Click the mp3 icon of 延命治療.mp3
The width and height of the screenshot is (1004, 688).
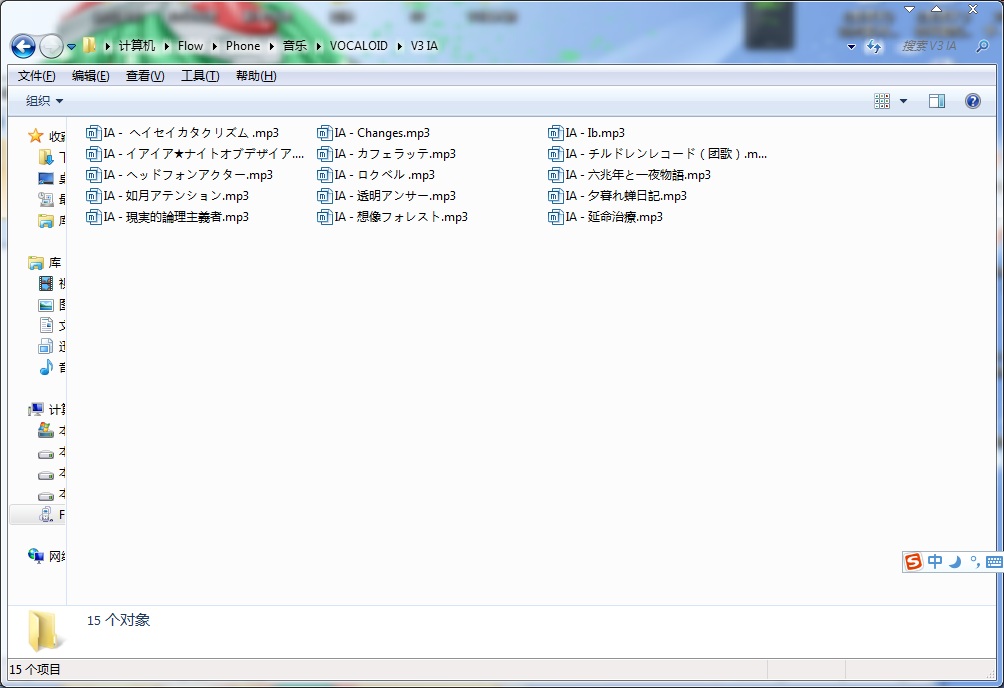point(555,217)
